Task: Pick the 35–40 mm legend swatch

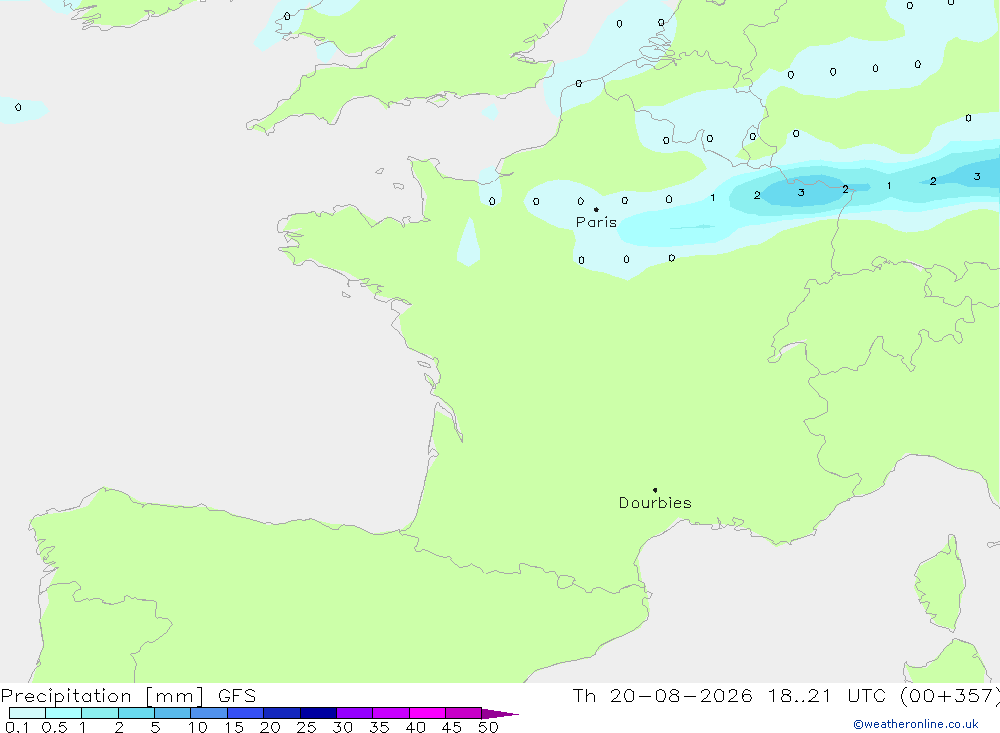Action: [391, 713]
